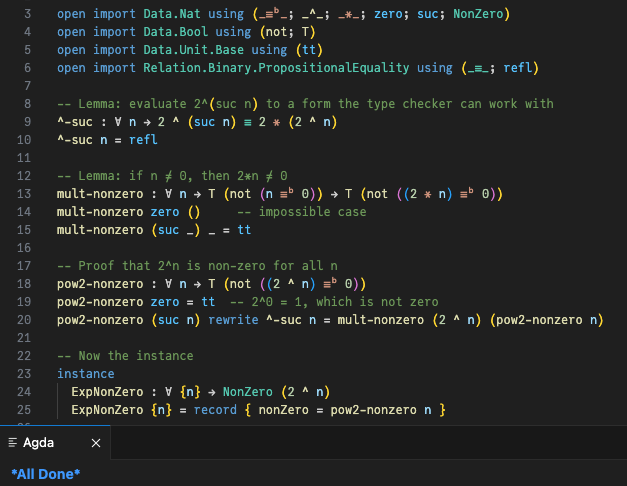The height and width of the screenshot is (486, 627).
Task: Click 'zero' pattern on line 14
Action: 165,212
